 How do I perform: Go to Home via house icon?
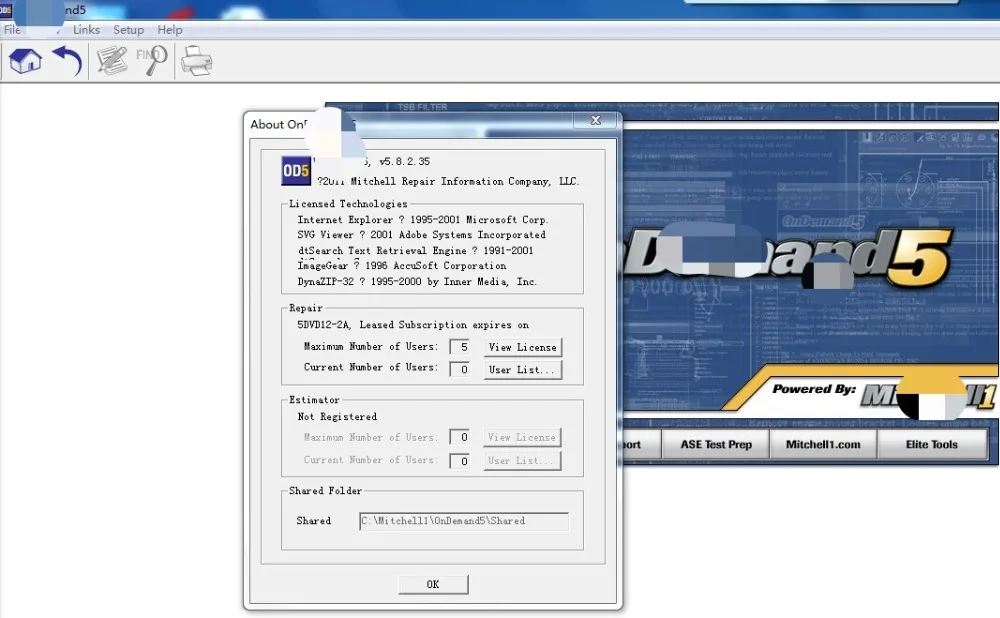point(26,61)
